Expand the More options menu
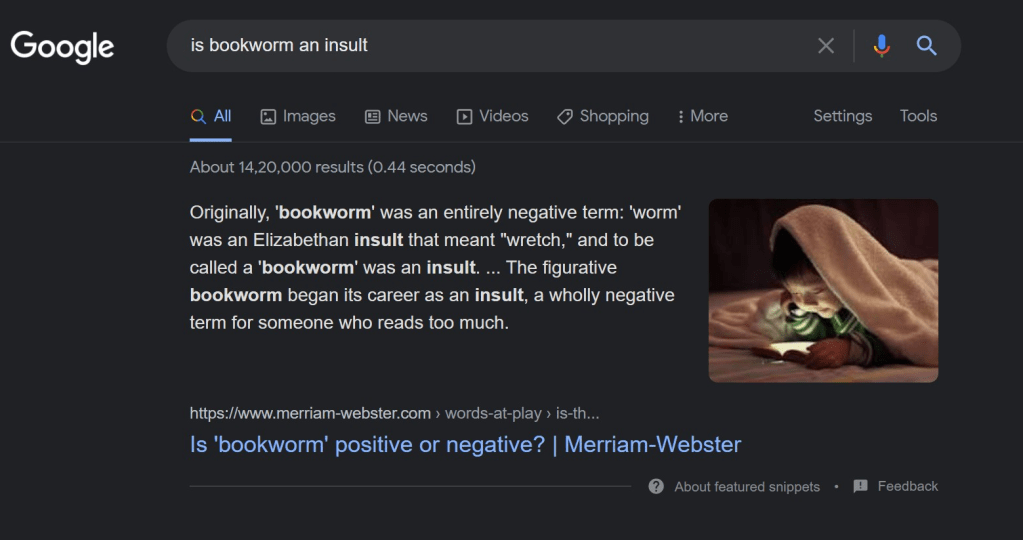The width and height of the screenshot is (1023, 540). pos(703,116)
